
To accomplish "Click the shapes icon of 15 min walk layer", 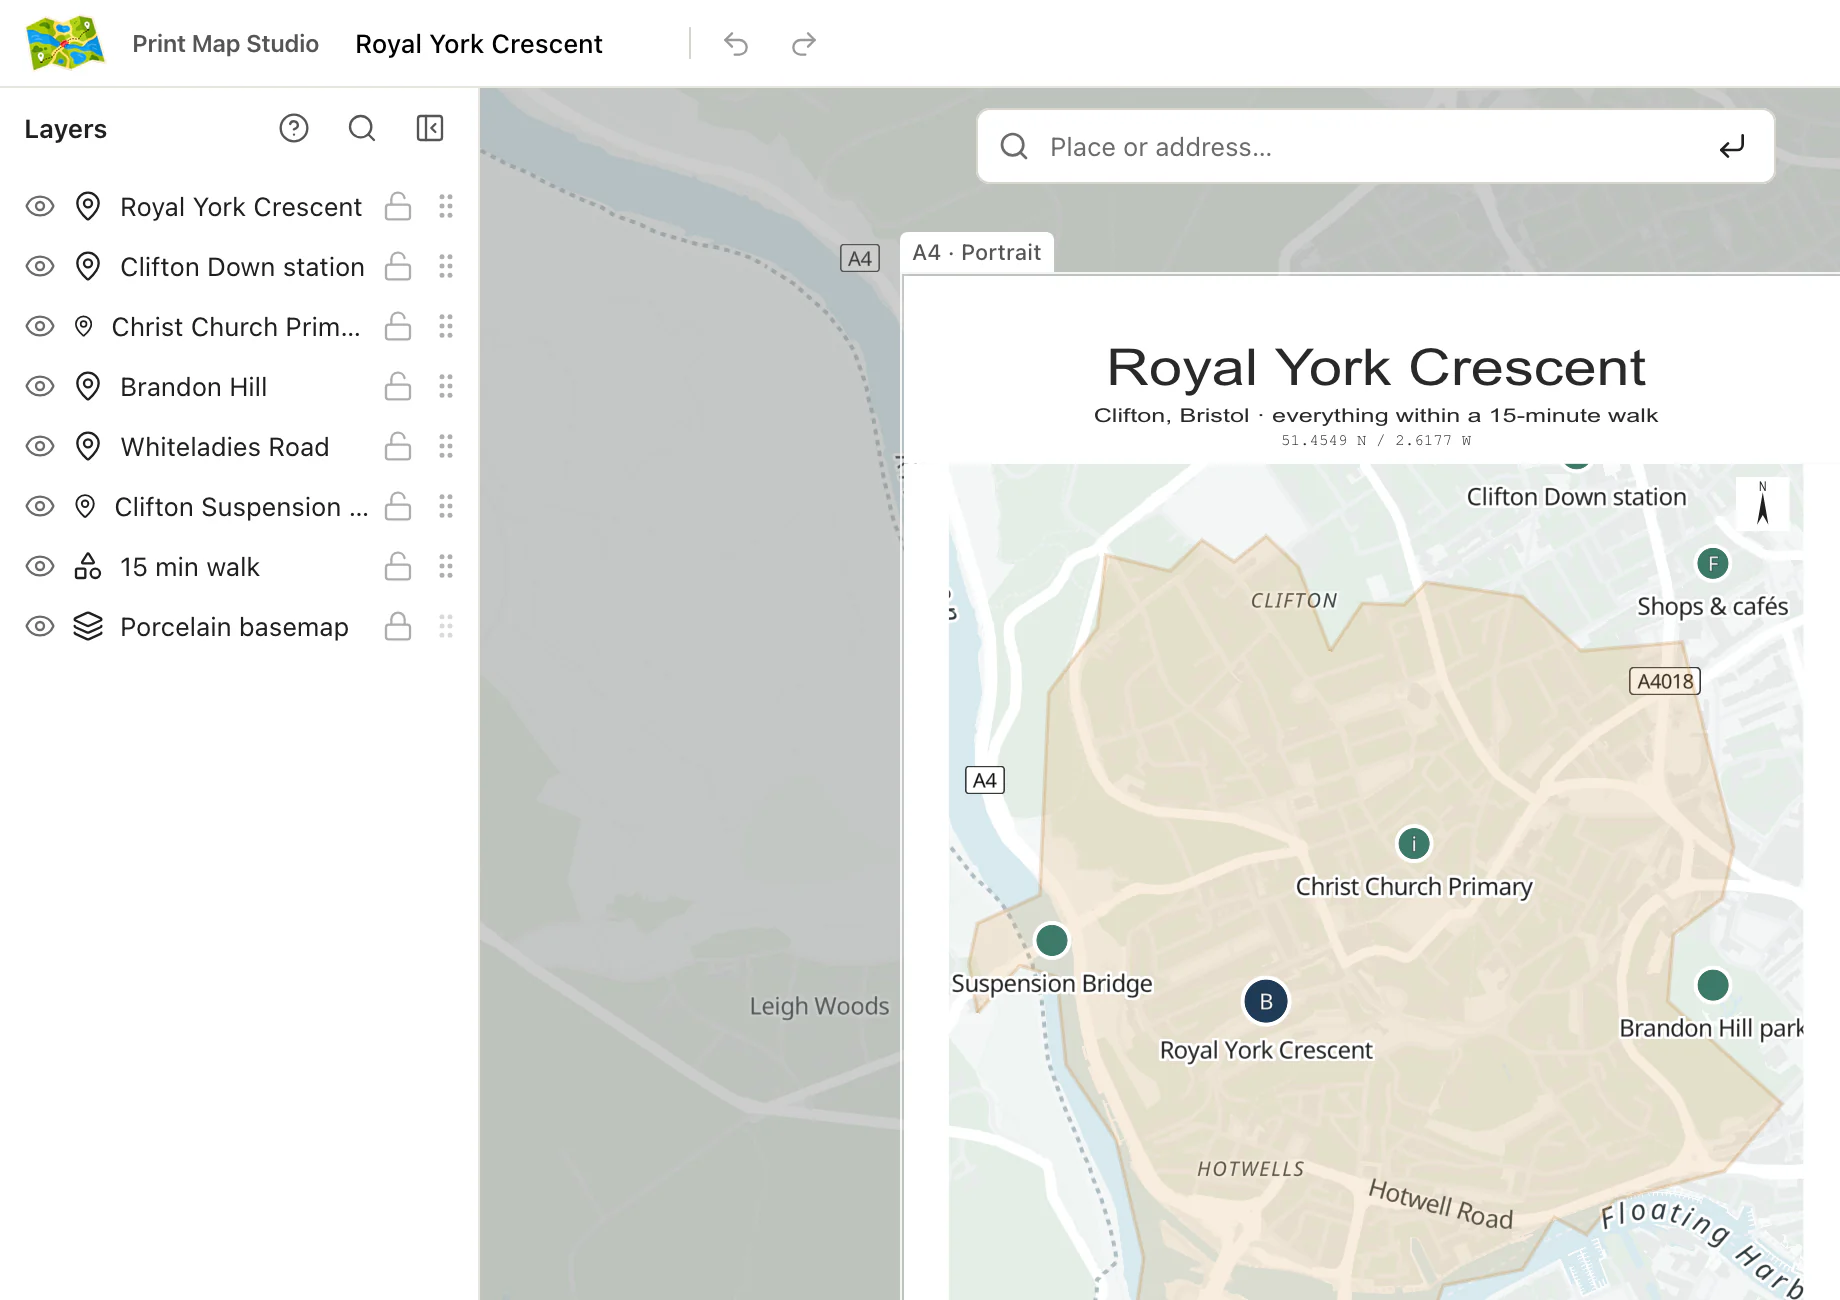I will click(88, 567).
